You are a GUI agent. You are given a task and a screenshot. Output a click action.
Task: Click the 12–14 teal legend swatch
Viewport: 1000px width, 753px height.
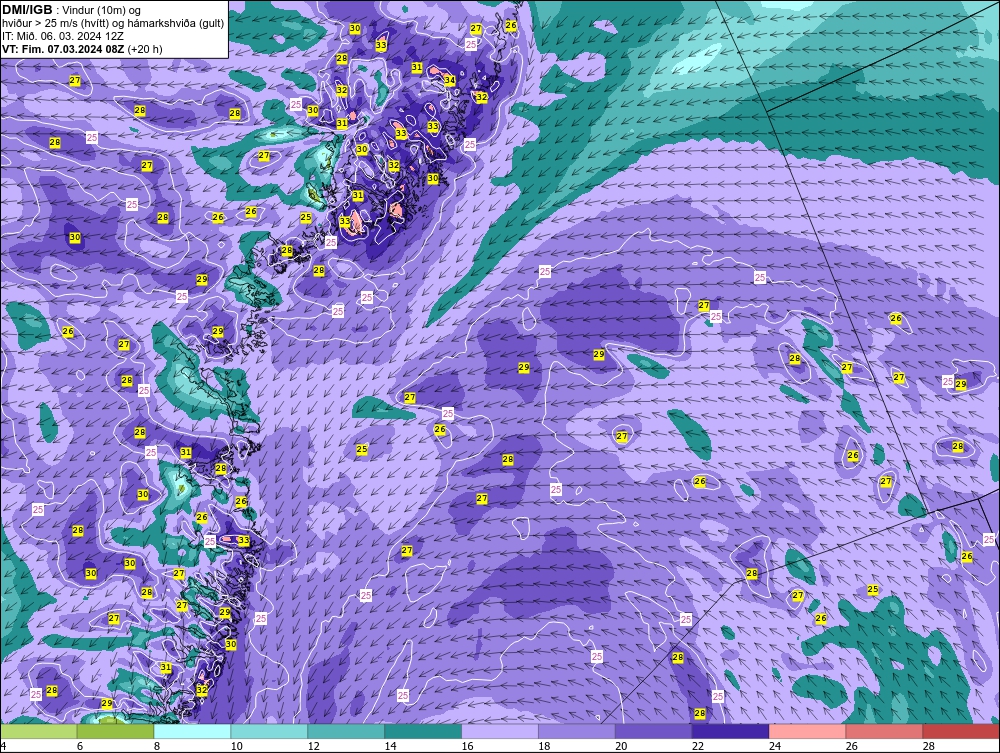click(x=346, y=731)
